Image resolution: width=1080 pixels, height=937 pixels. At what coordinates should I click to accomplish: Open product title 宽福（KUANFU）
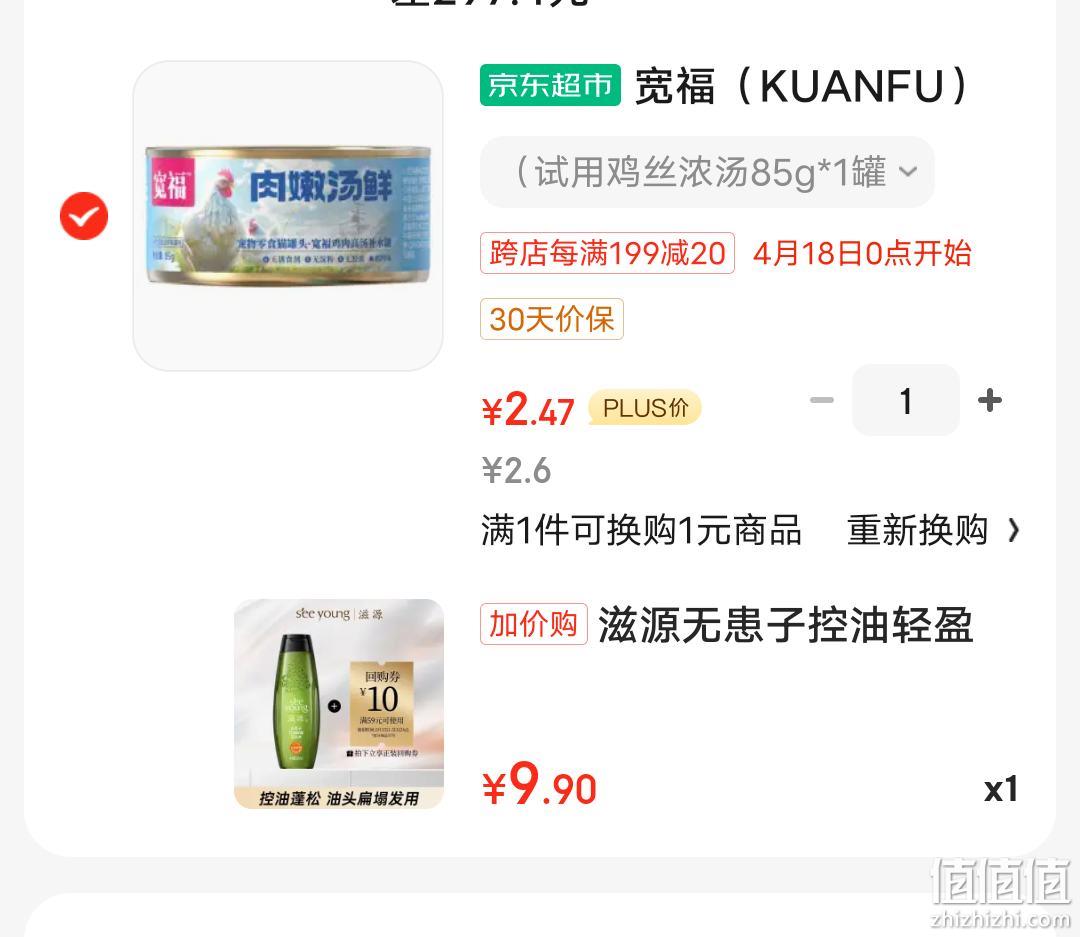pyautogui.click(x=802, y=86)
